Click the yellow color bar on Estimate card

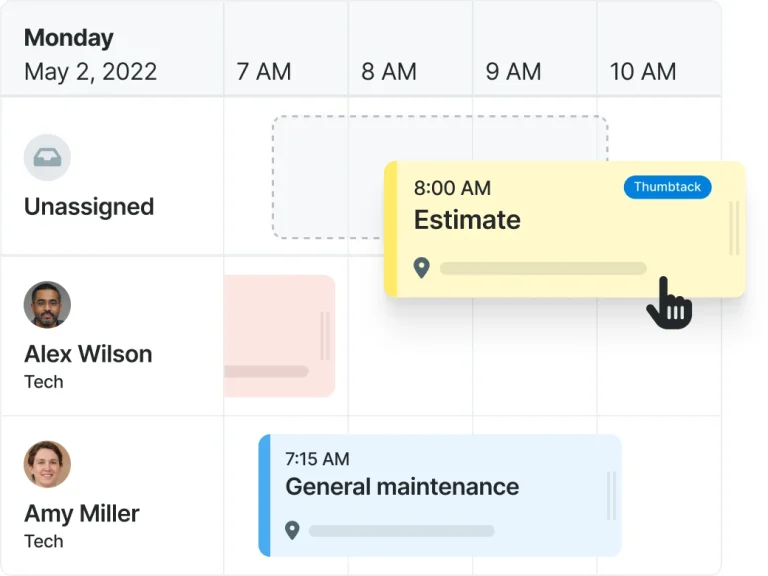coord(391,230)
